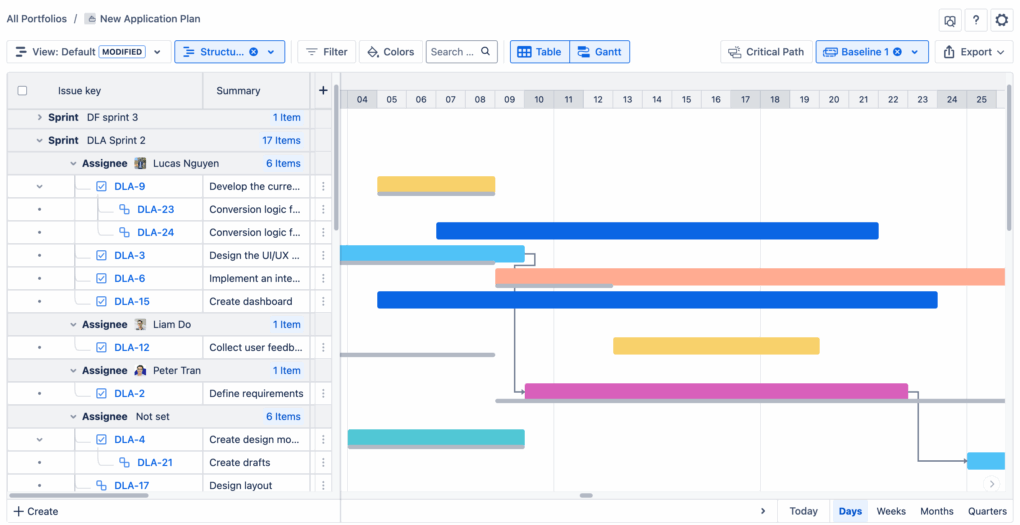Image resolution: width=1020 pixels, height=525 pixels.
Task: Click Peter Tran's avatar
Action: 141,370
